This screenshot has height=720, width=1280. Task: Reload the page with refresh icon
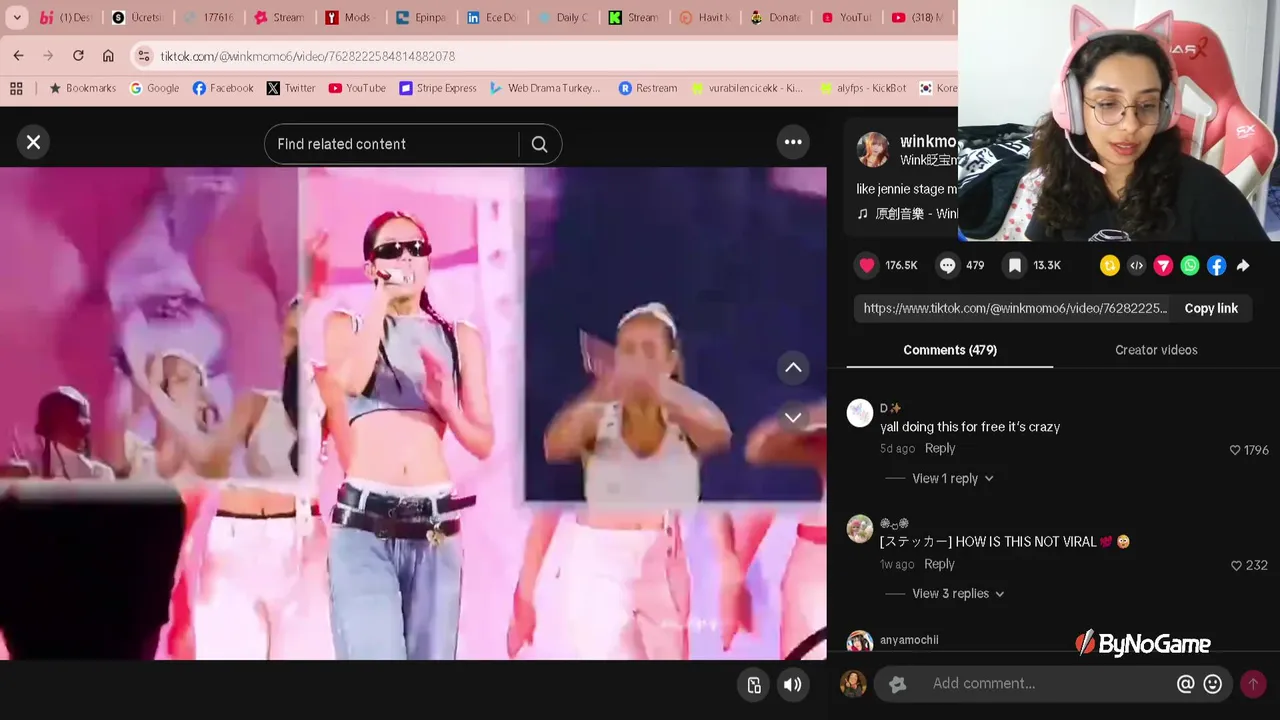point(78,56)
